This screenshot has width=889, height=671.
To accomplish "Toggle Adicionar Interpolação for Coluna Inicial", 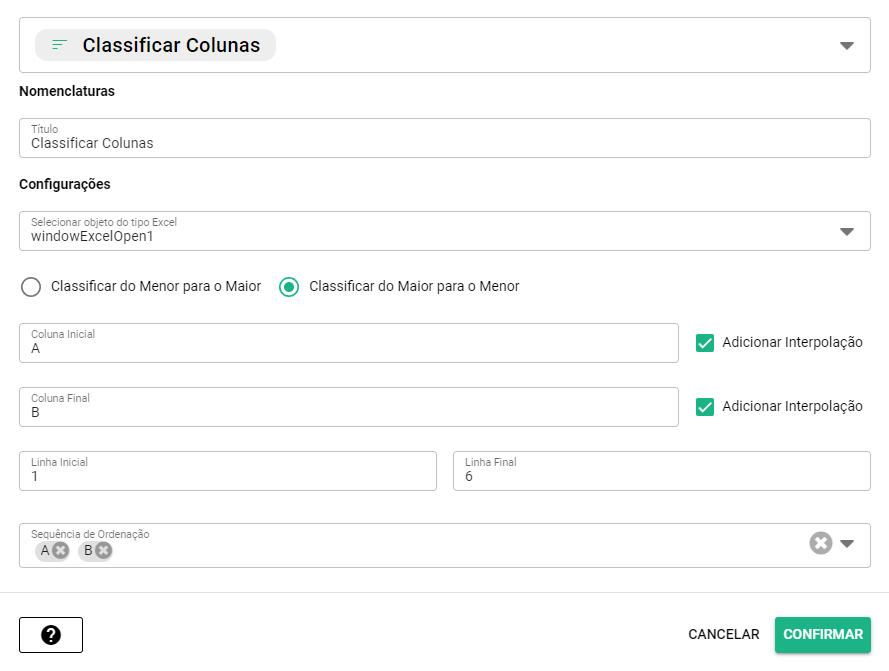I will [705, 343].
